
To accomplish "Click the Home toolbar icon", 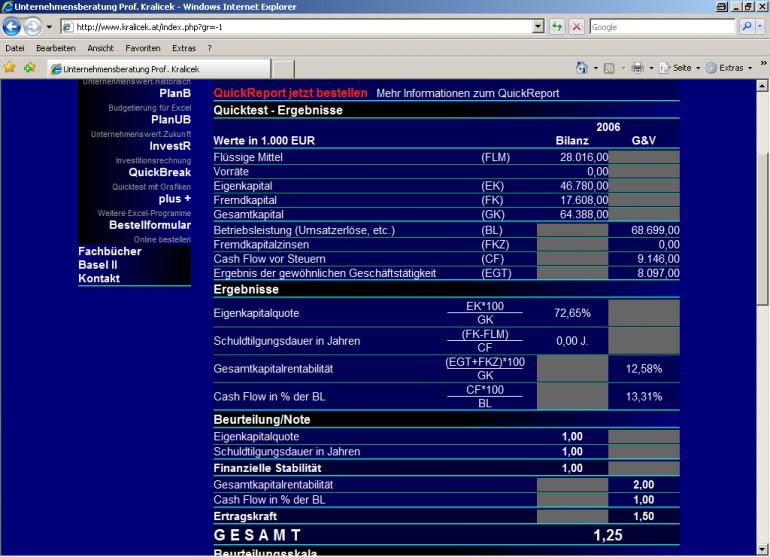I will point(581,68).
